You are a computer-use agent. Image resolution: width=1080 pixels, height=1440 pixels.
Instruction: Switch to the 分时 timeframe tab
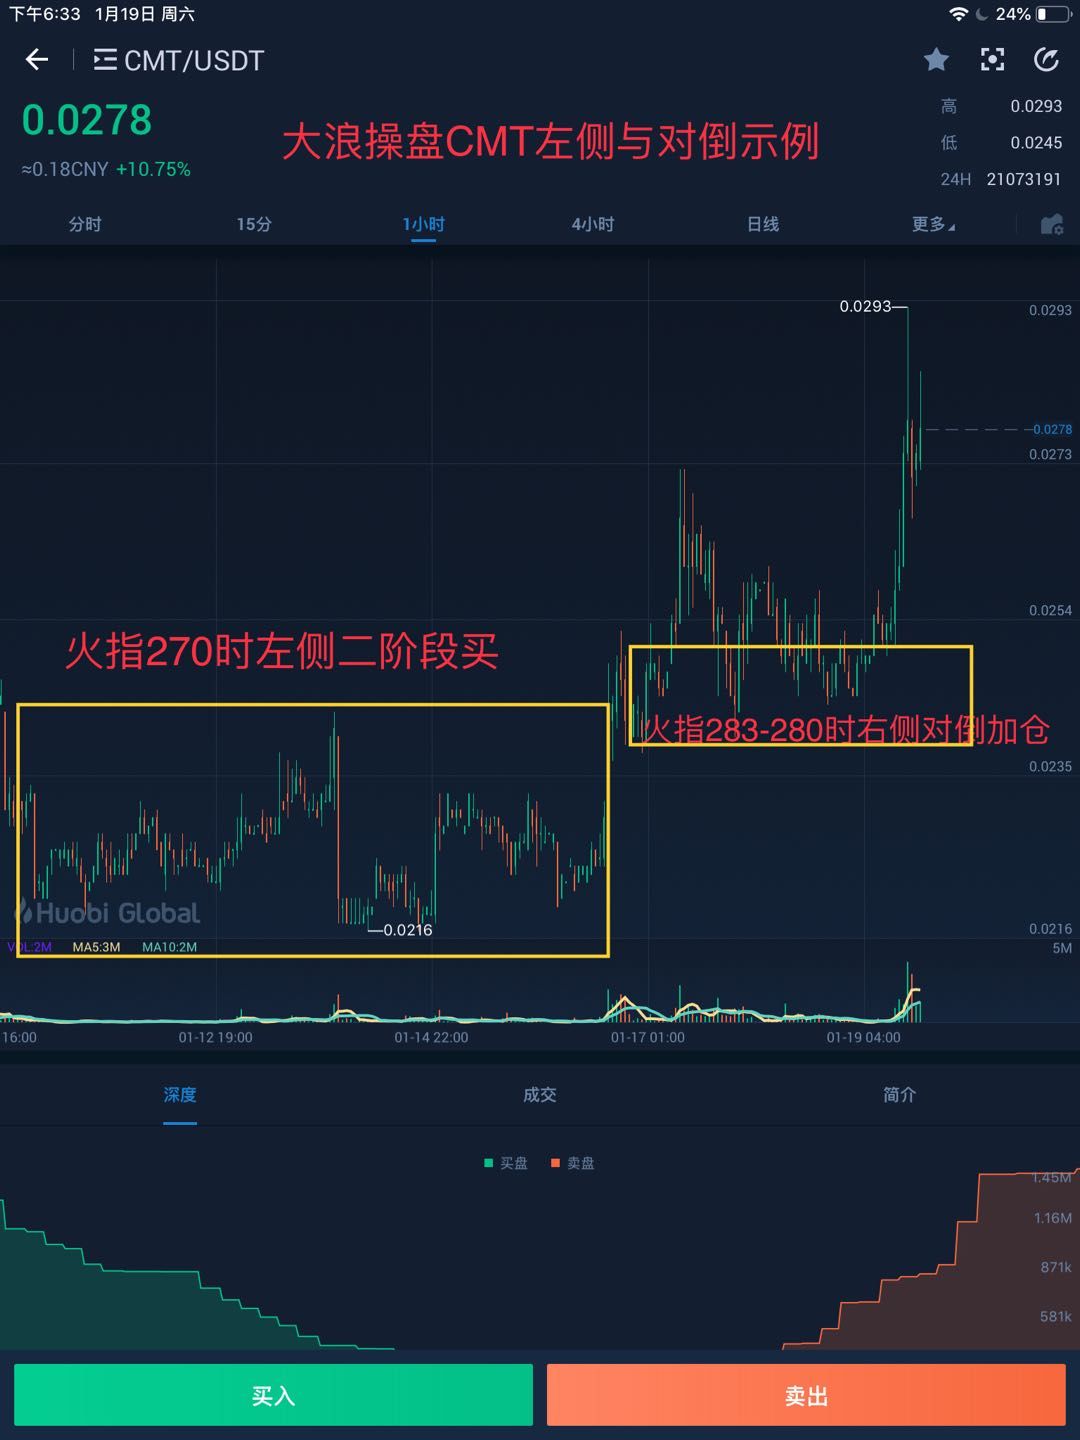[x=85, y=224]
